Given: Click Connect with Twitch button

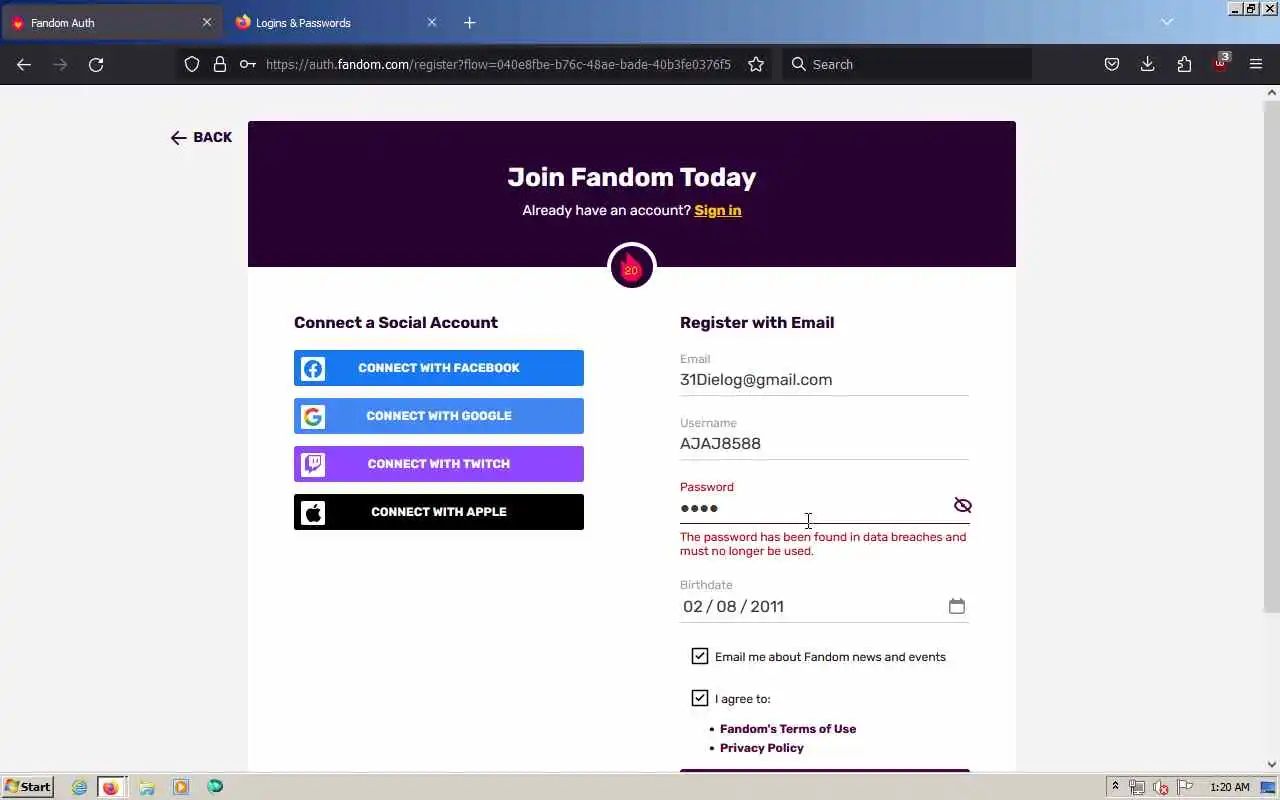Looking at the screenshot, I should pyautogui.click(x=439, y=464).
